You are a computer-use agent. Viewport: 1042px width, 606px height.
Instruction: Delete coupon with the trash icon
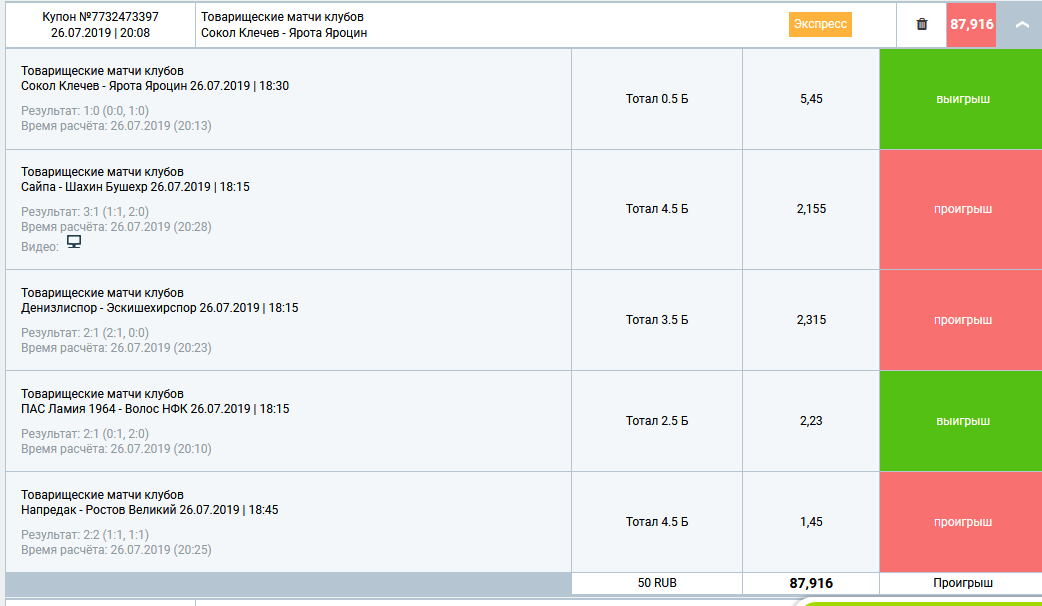click(x=921, y=24)
